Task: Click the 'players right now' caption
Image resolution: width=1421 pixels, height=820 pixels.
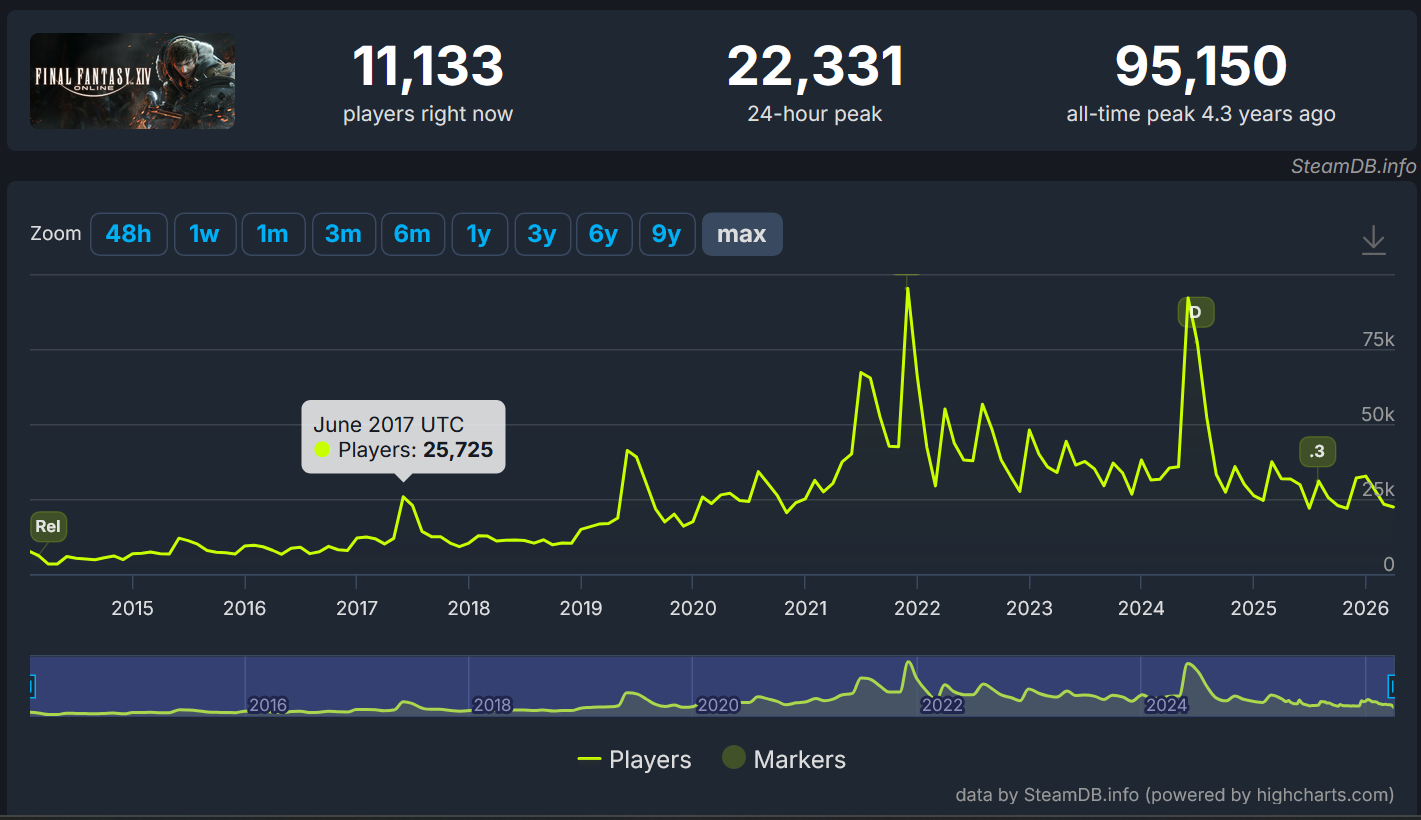Action: [x=428, y=114]
